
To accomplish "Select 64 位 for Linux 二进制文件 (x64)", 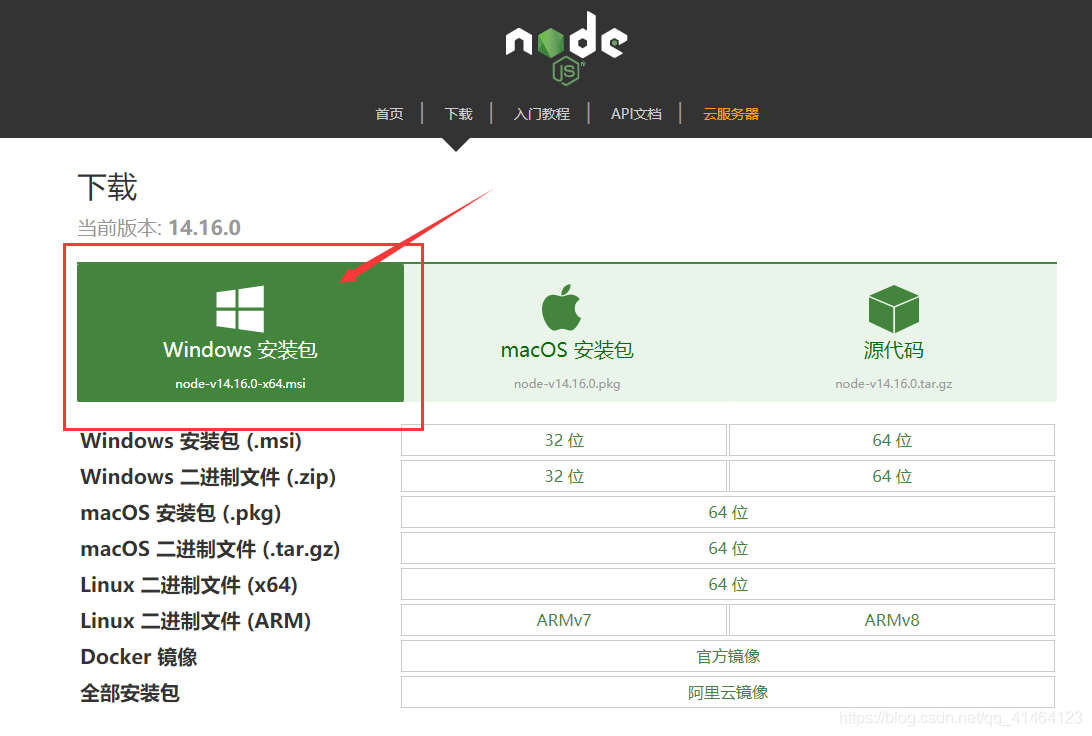I will tap(728, 584).
